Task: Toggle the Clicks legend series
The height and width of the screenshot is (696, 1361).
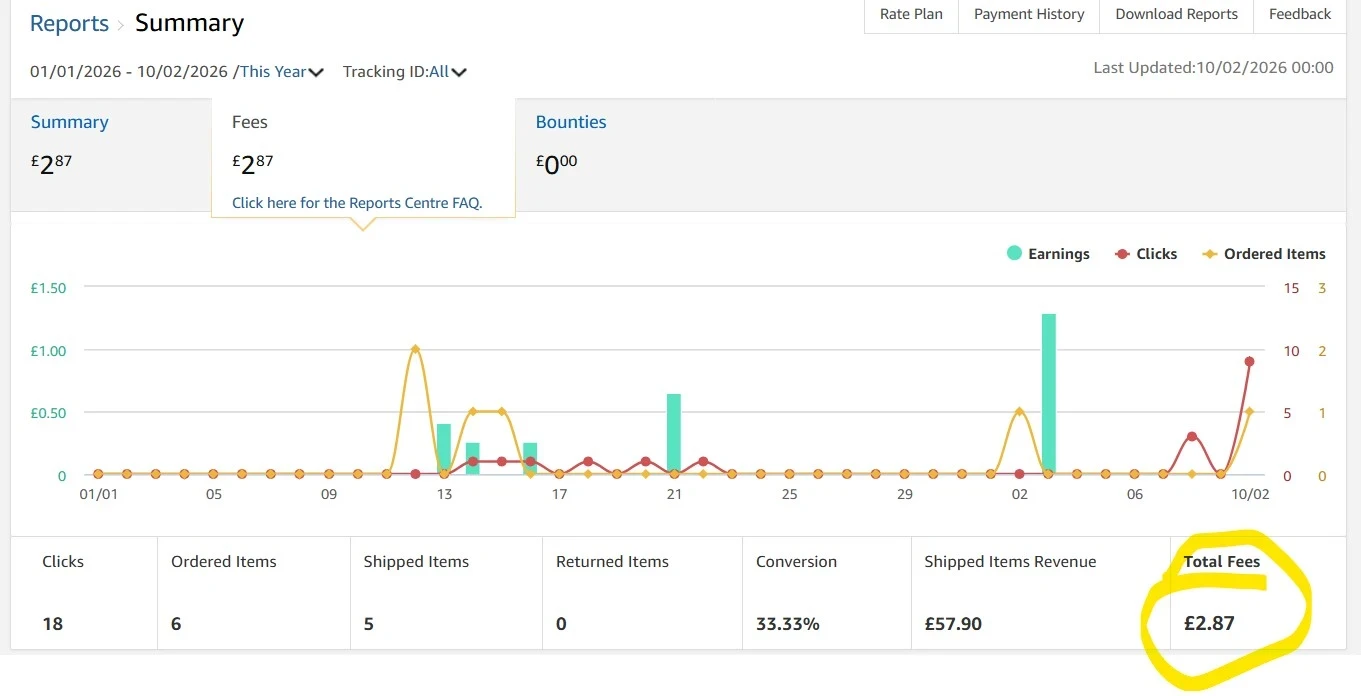Action: click(x=1146, y=254)
